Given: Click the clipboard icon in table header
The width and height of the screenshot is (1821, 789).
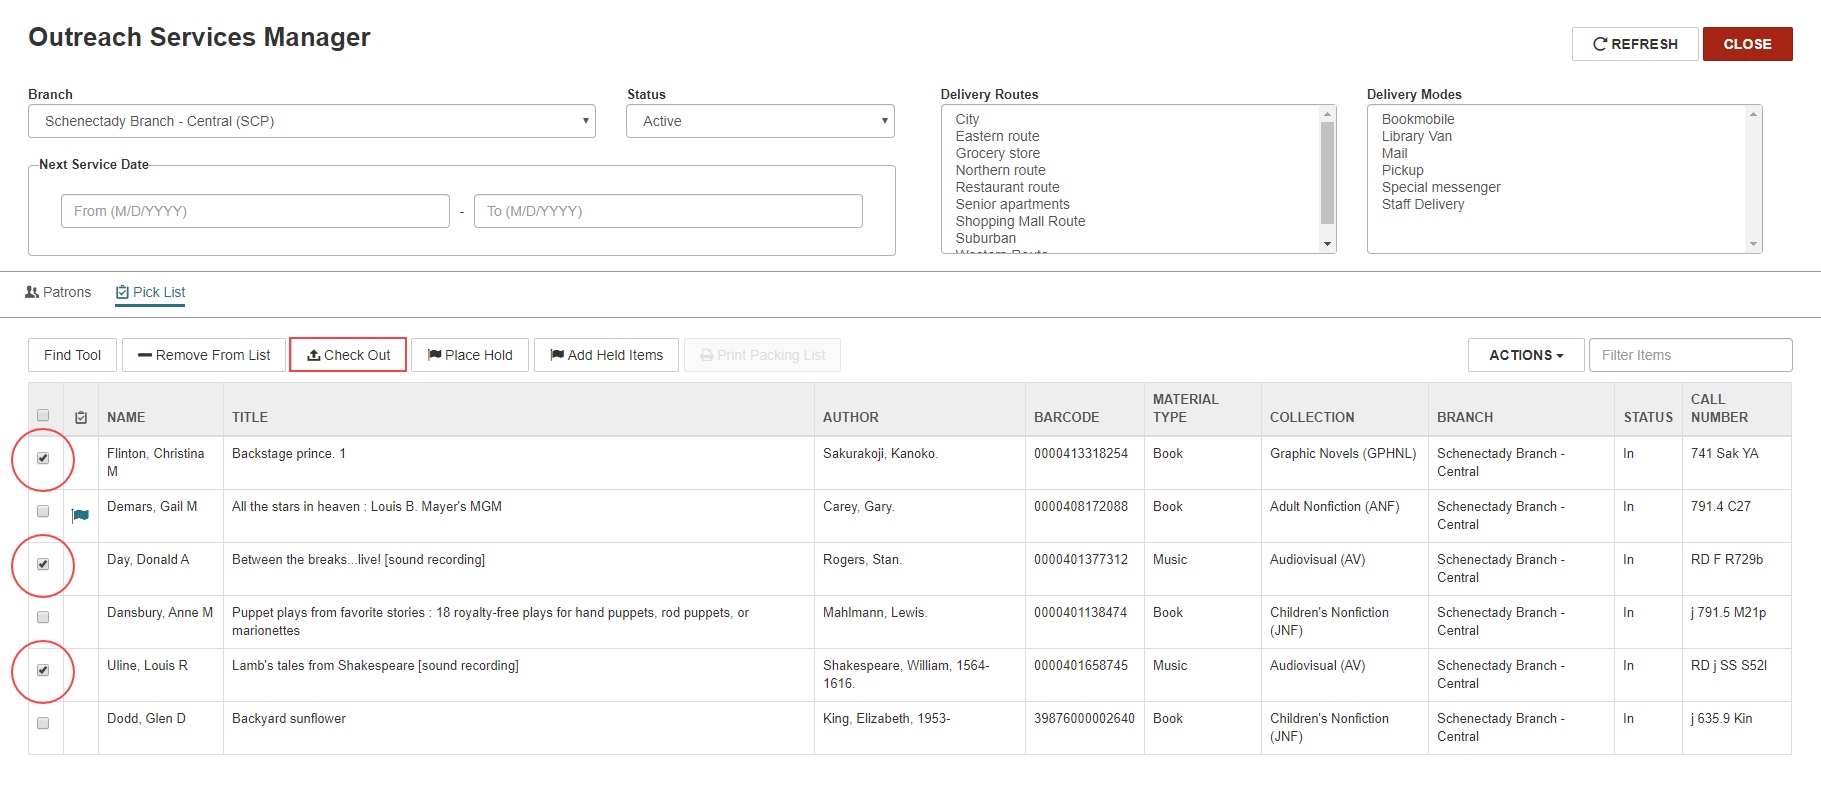Looking at the screenshot, I should (81, 417).
